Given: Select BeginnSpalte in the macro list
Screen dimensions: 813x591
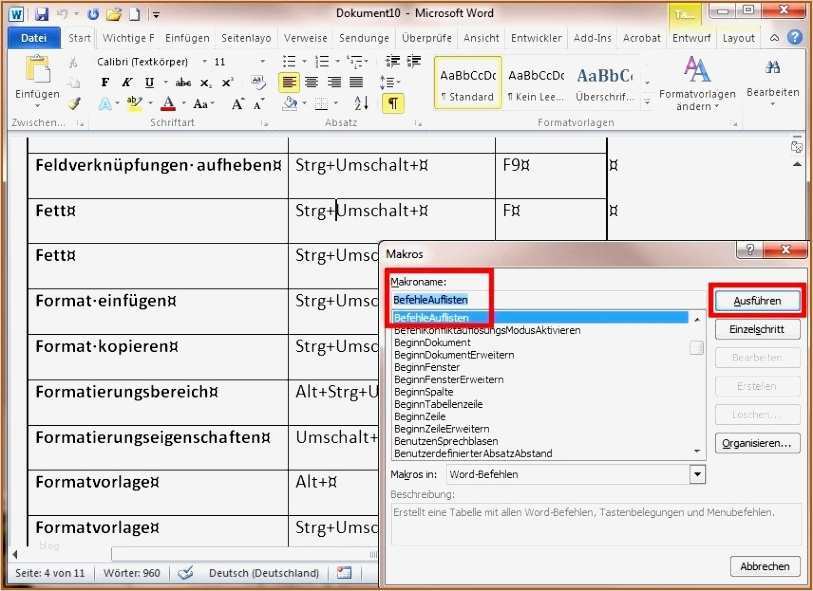Looking at the screenshot, I should 427,391.
